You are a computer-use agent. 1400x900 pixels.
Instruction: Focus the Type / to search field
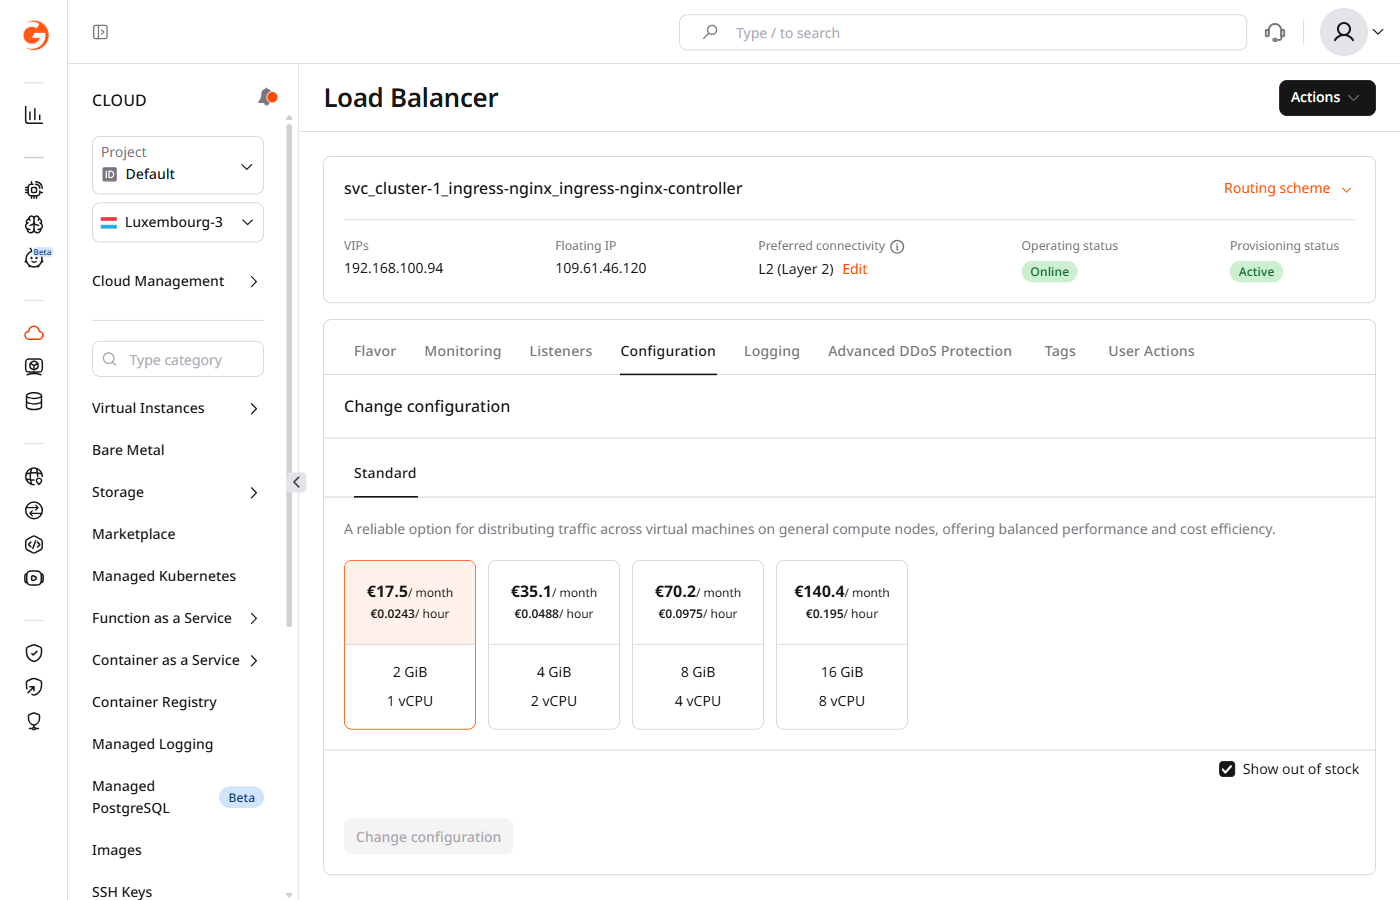tap(963, 32)
